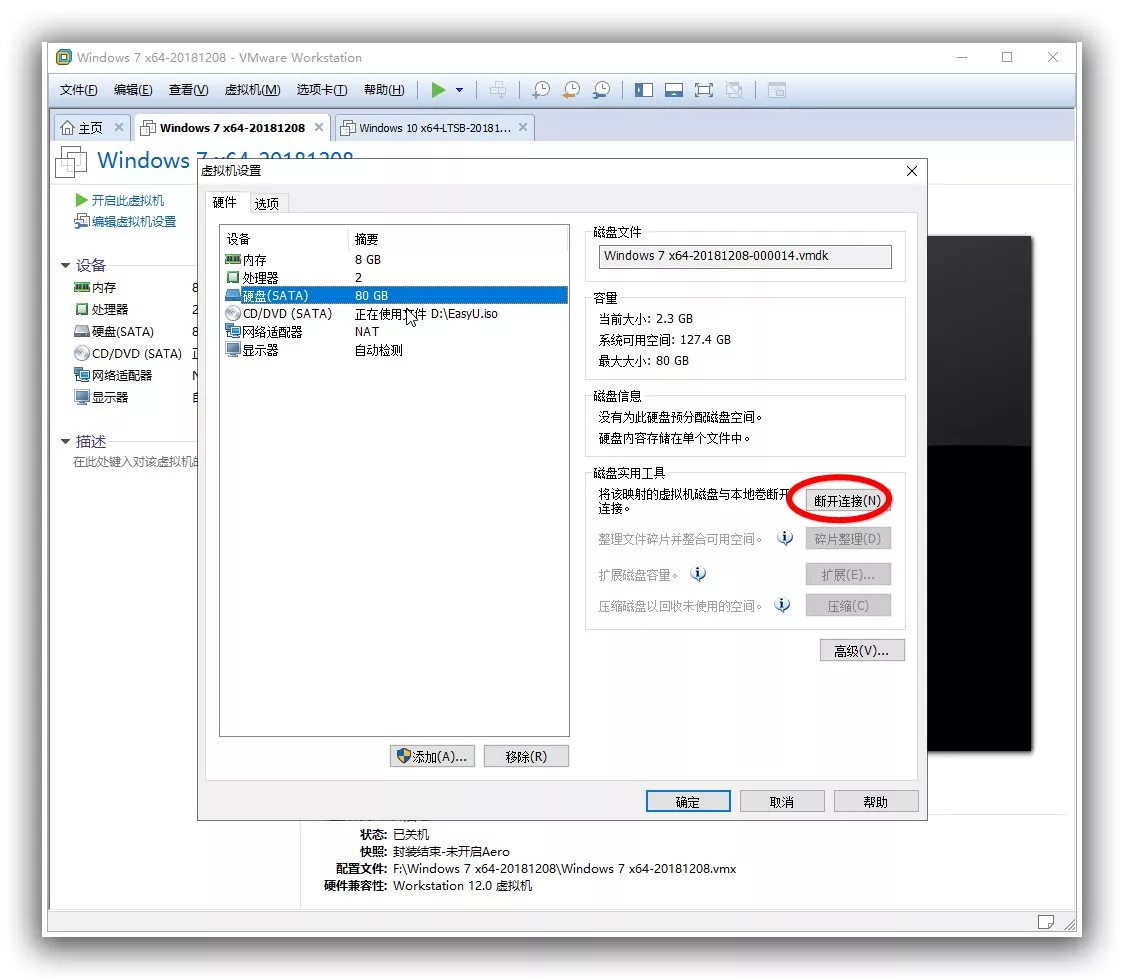Screen dimensions: 1124x979
Task: Click the message log icon in status bar
Action: point(1046,922)
